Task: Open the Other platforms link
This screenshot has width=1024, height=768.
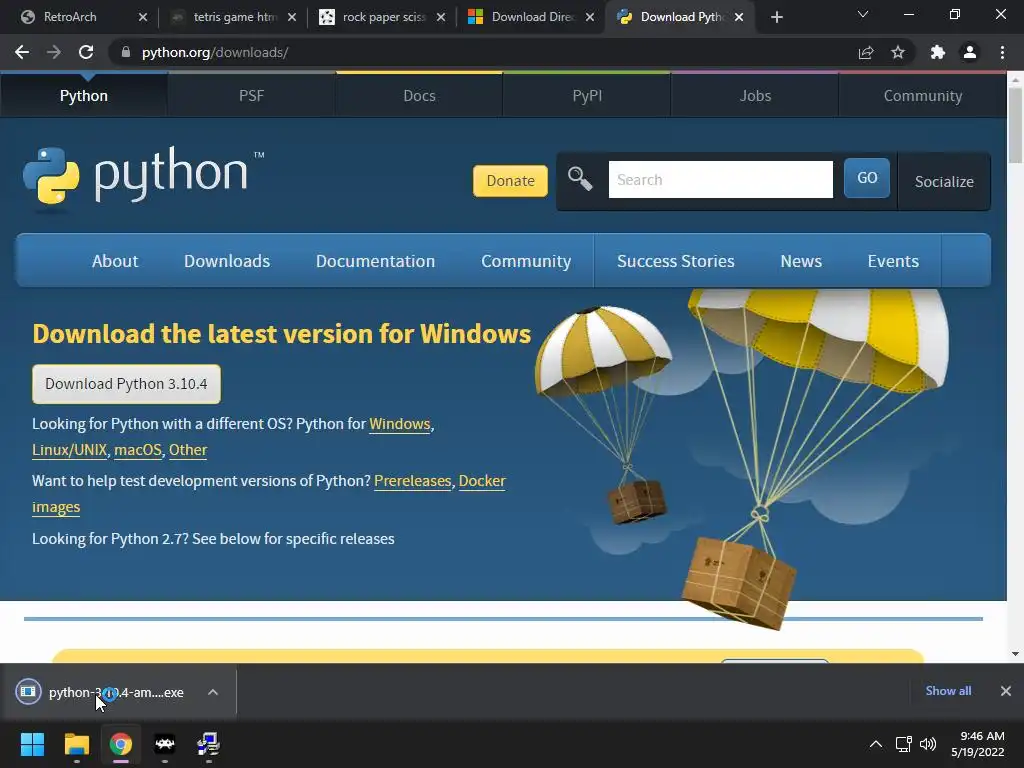Action: point(188,450)
